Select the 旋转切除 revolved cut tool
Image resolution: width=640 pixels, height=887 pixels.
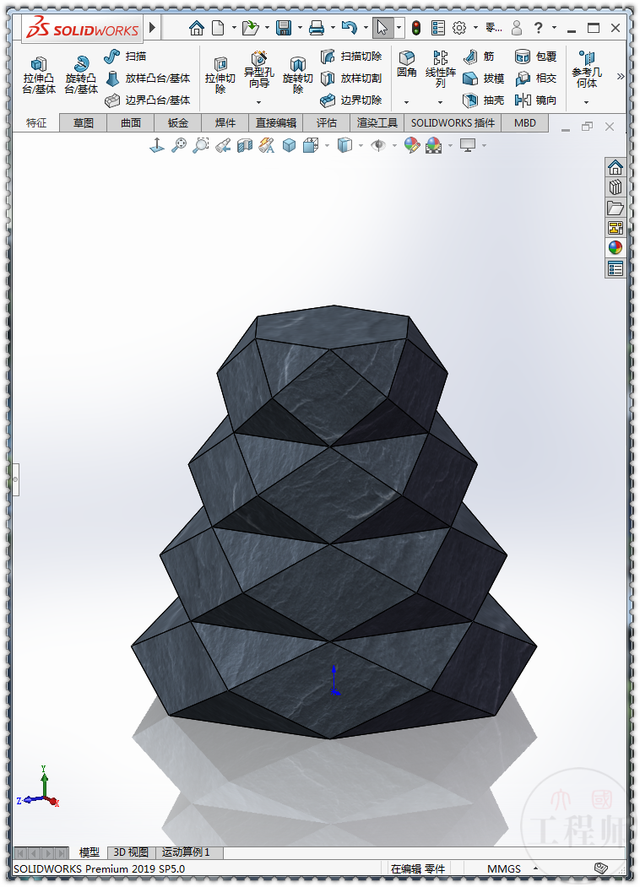[298, 75]
